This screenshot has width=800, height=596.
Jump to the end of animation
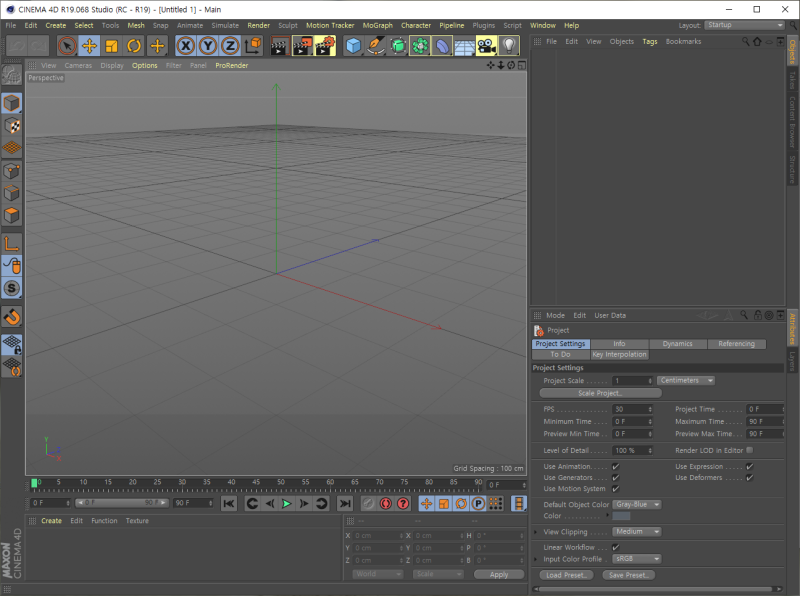(x=345, y=504)
